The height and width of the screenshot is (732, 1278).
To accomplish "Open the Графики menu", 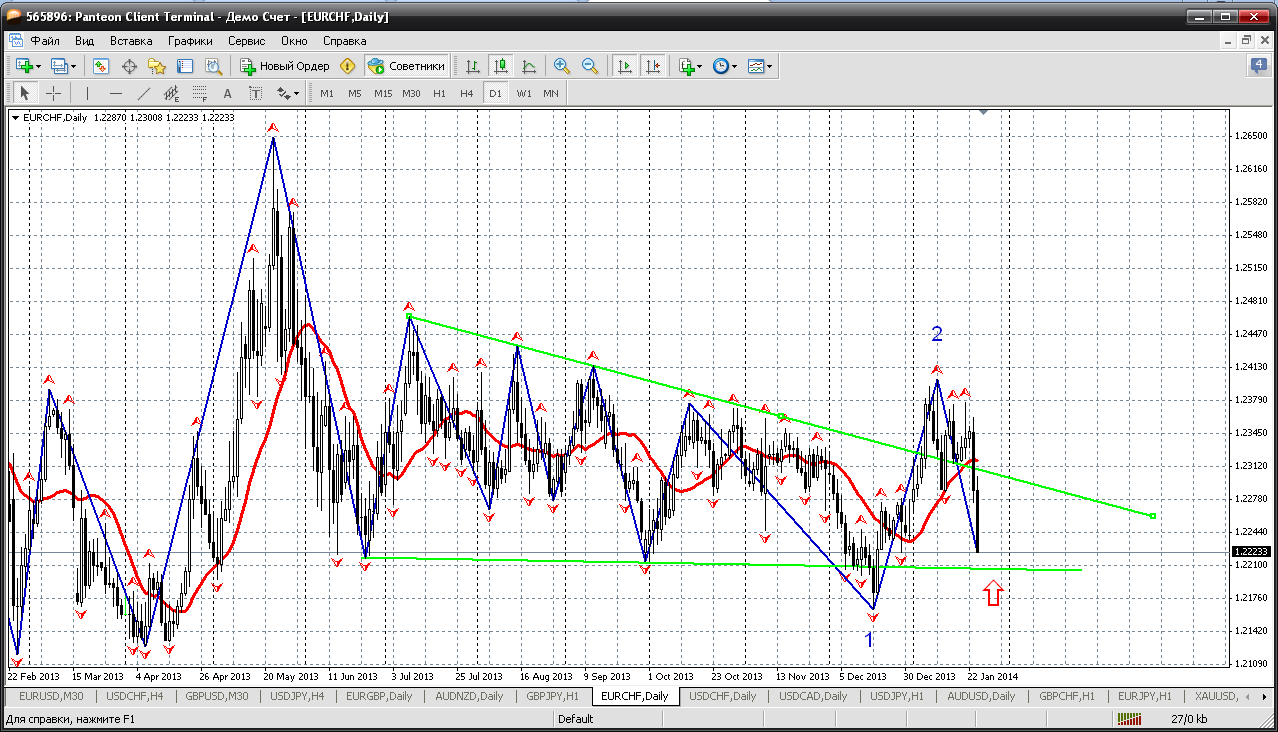I will [190, 41].
